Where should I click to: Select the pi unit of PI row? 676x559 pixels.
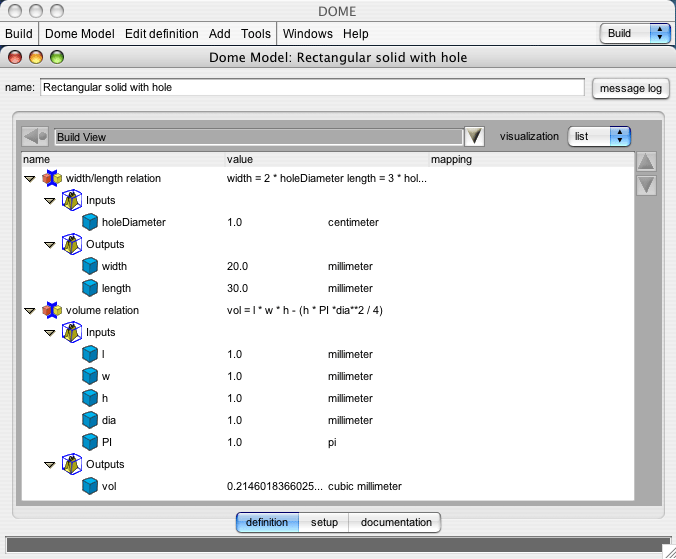[x=332, y=443]
